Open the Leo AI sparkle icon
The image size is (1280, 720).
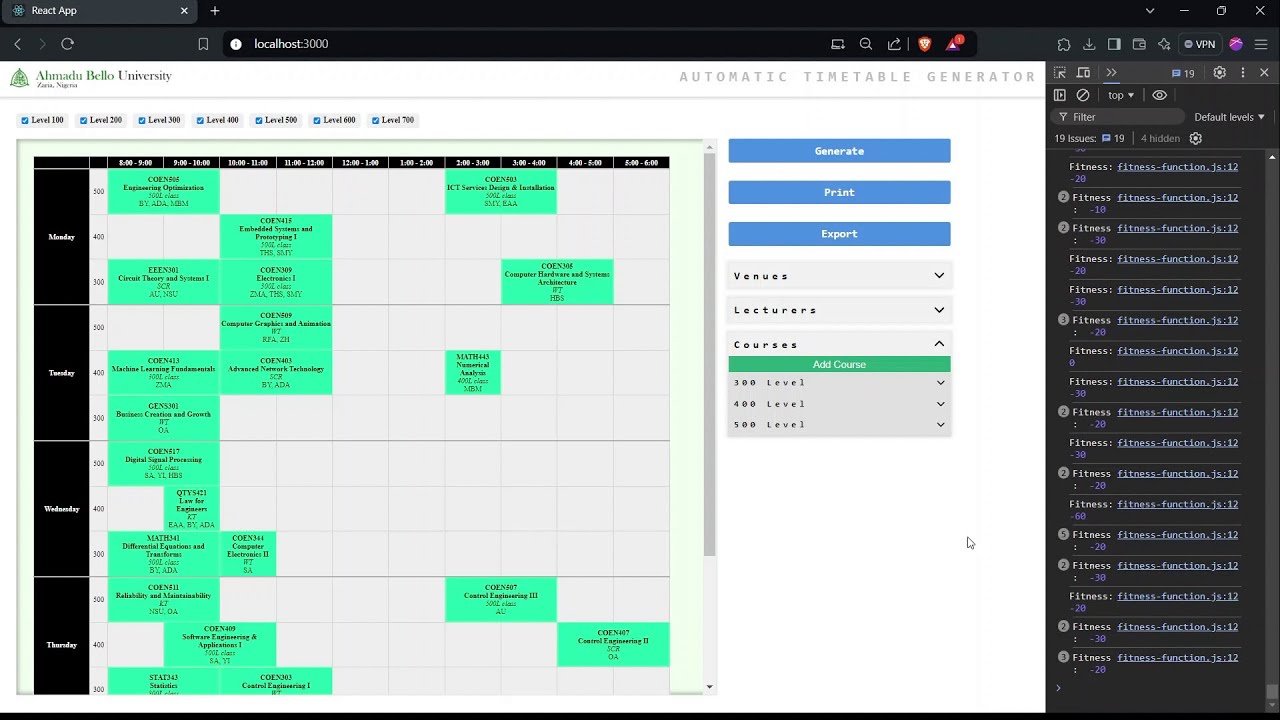(1164, 44)
